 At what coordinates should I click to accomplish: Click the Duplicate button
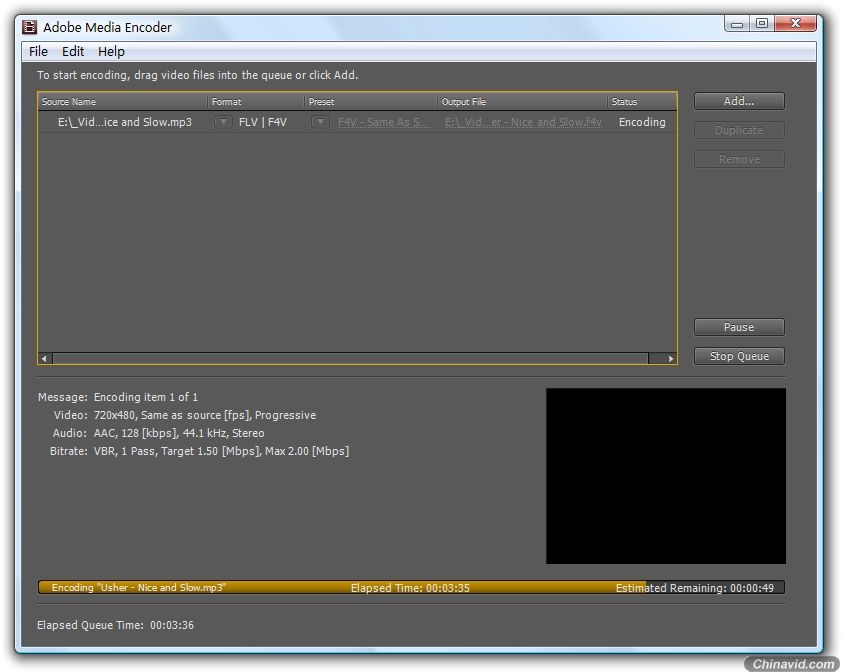(x=739, y=130)
